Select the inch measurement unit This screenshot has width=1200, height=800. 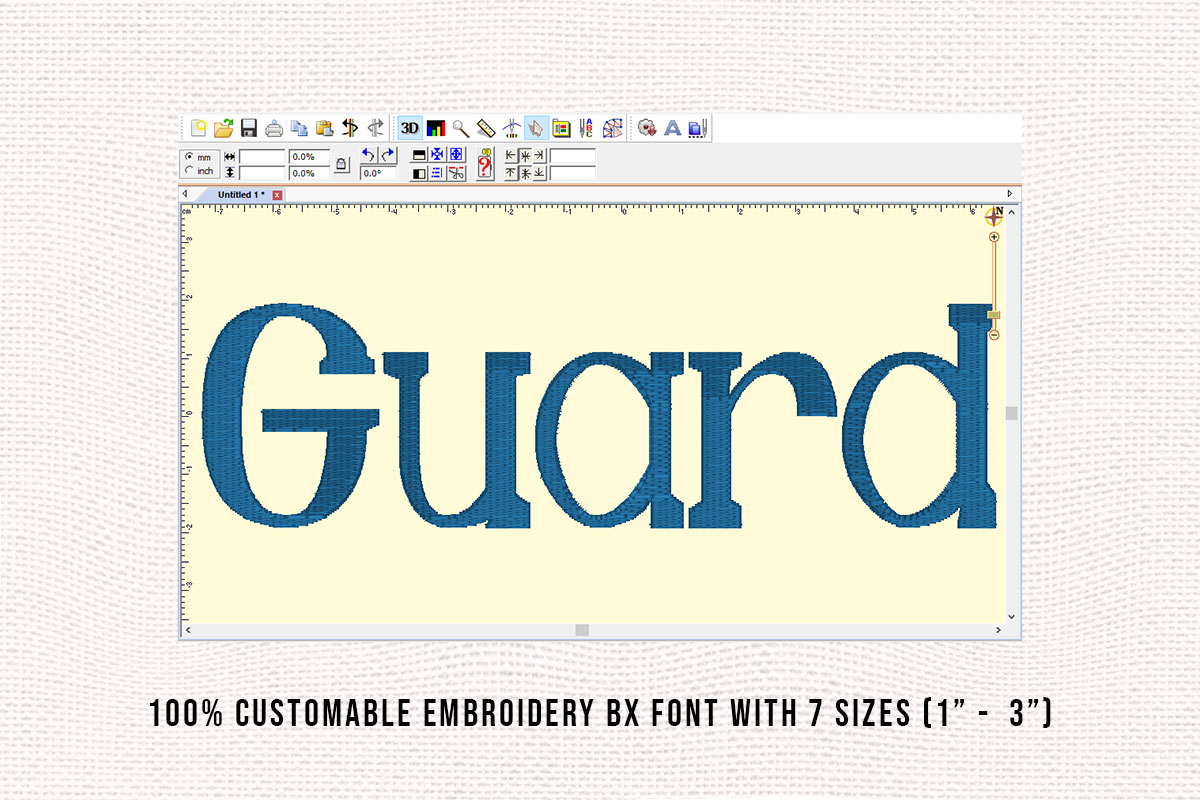click(x=189, y=168)
